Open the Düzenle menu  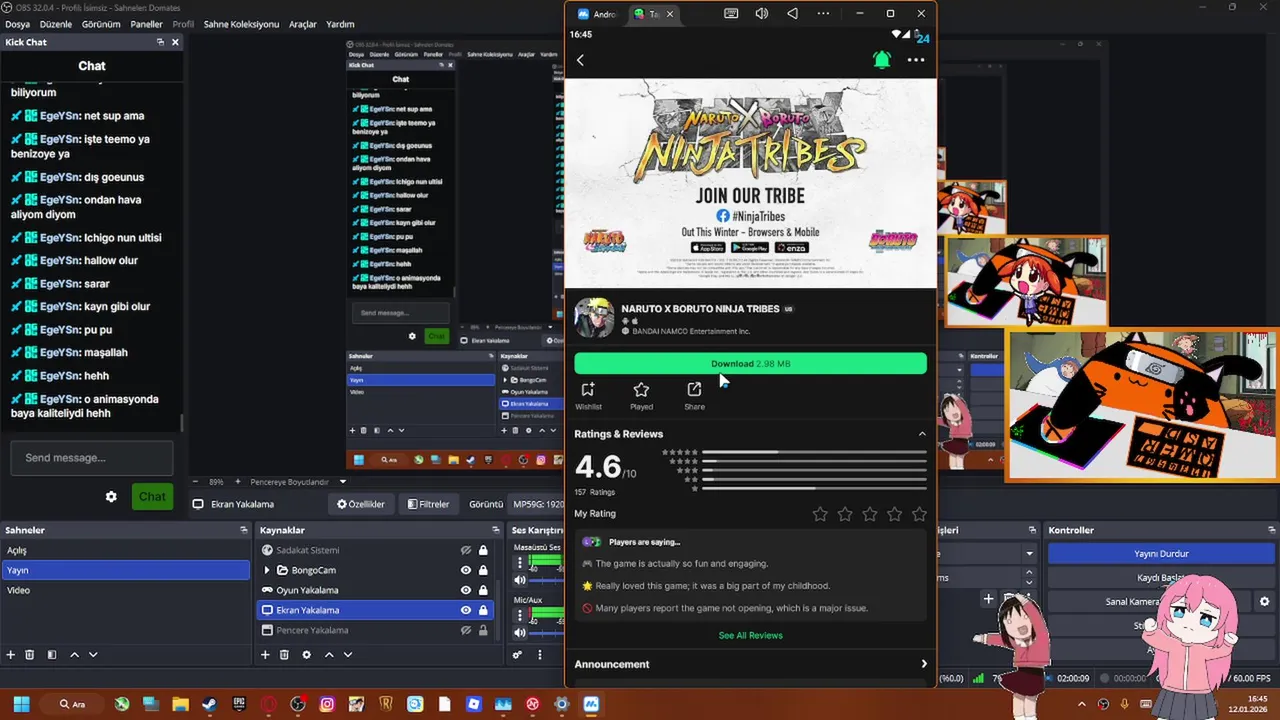tap(56, 24)
